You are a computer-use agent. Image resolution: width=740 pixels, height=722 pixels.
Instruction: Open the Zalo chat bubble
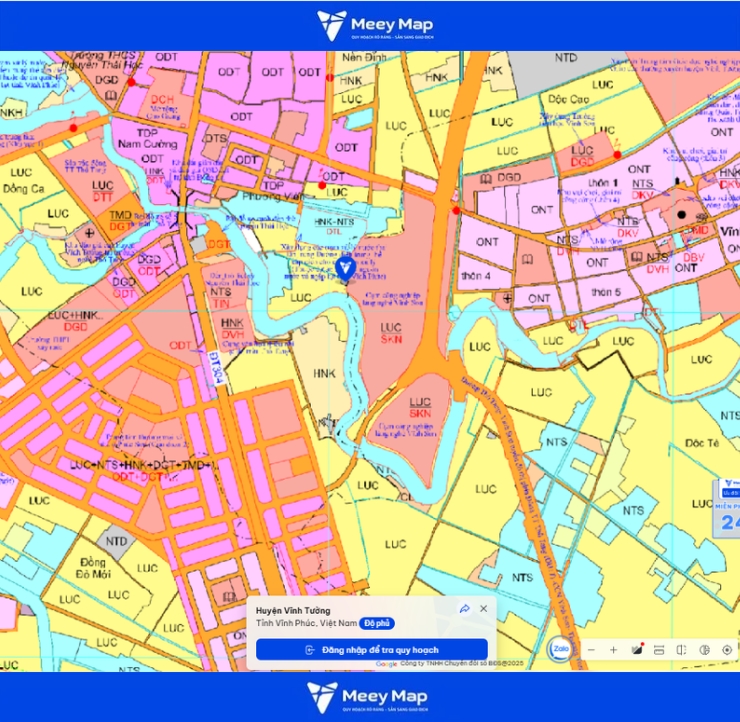pyautogui.click(x=560, y=649)
